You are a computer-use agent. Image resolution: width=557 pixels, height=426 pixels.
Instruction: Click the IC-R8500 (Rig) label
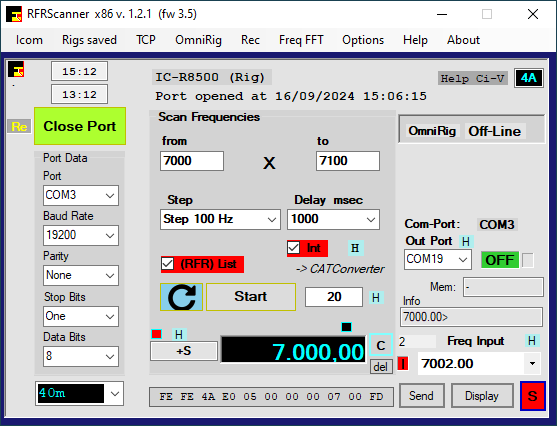[211, 77]
